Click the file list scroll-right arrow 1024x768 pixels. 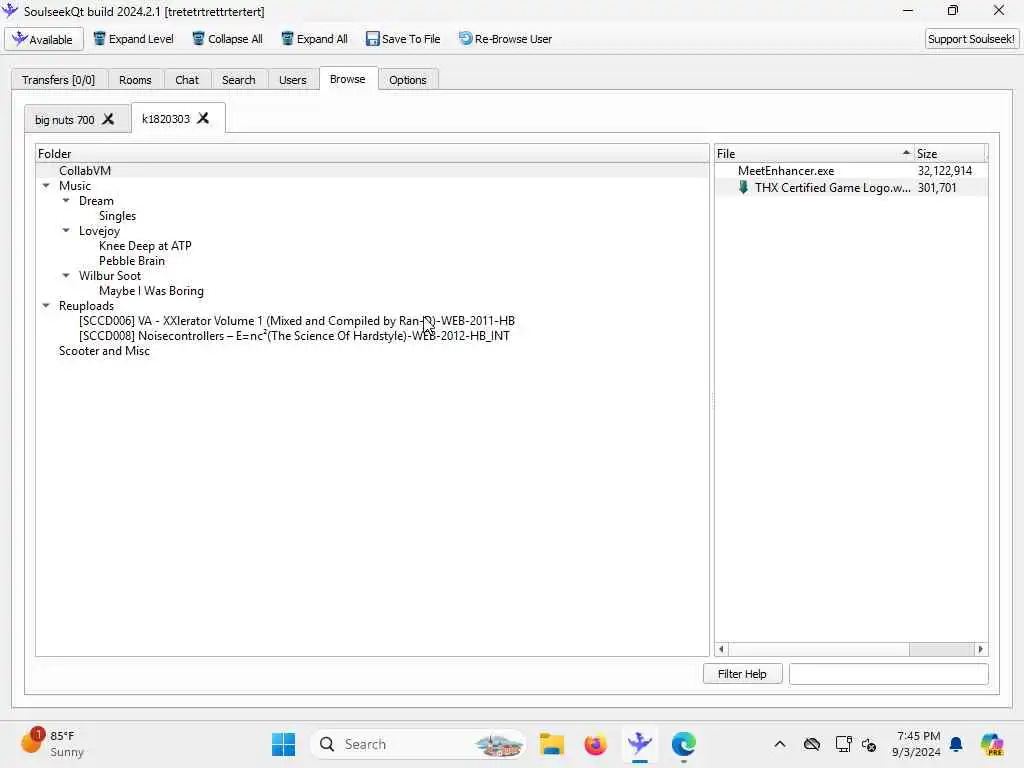pos(981,649)
